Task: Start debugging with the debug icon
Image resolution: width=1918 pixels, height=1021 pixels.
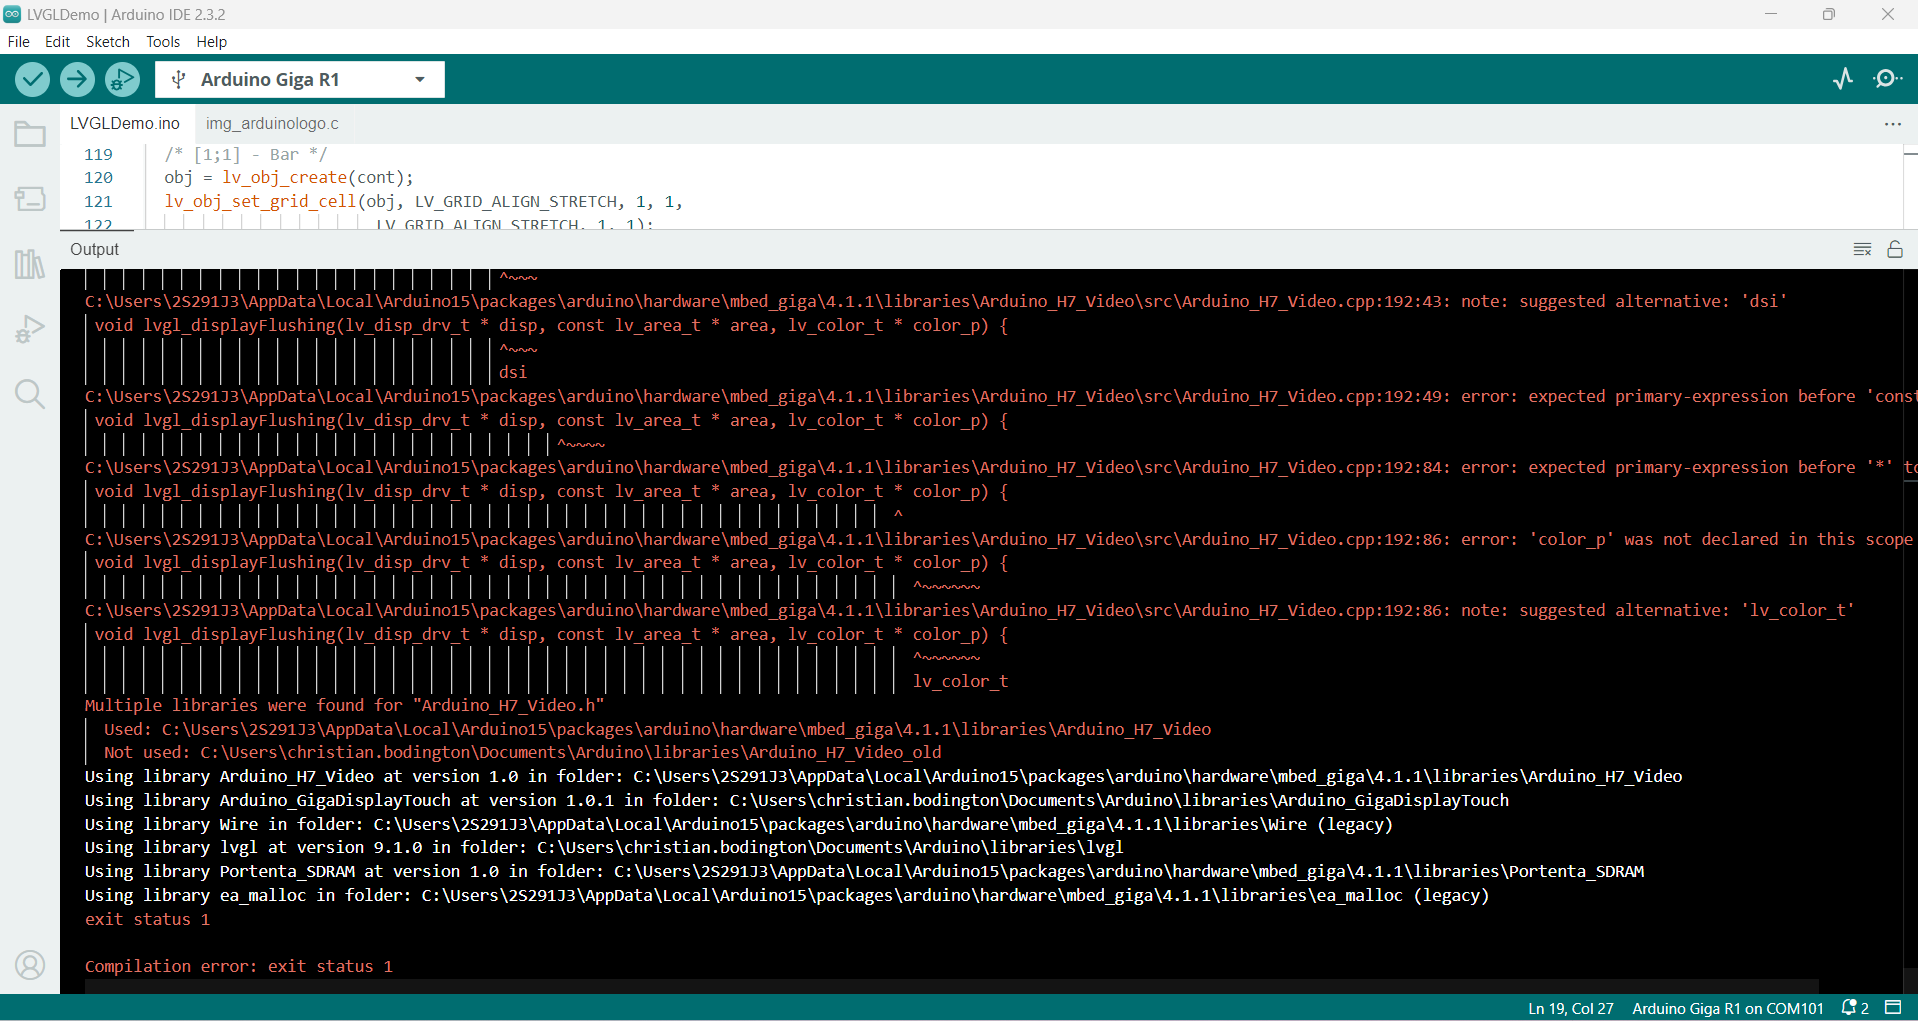Action: (x=122, y=79)
